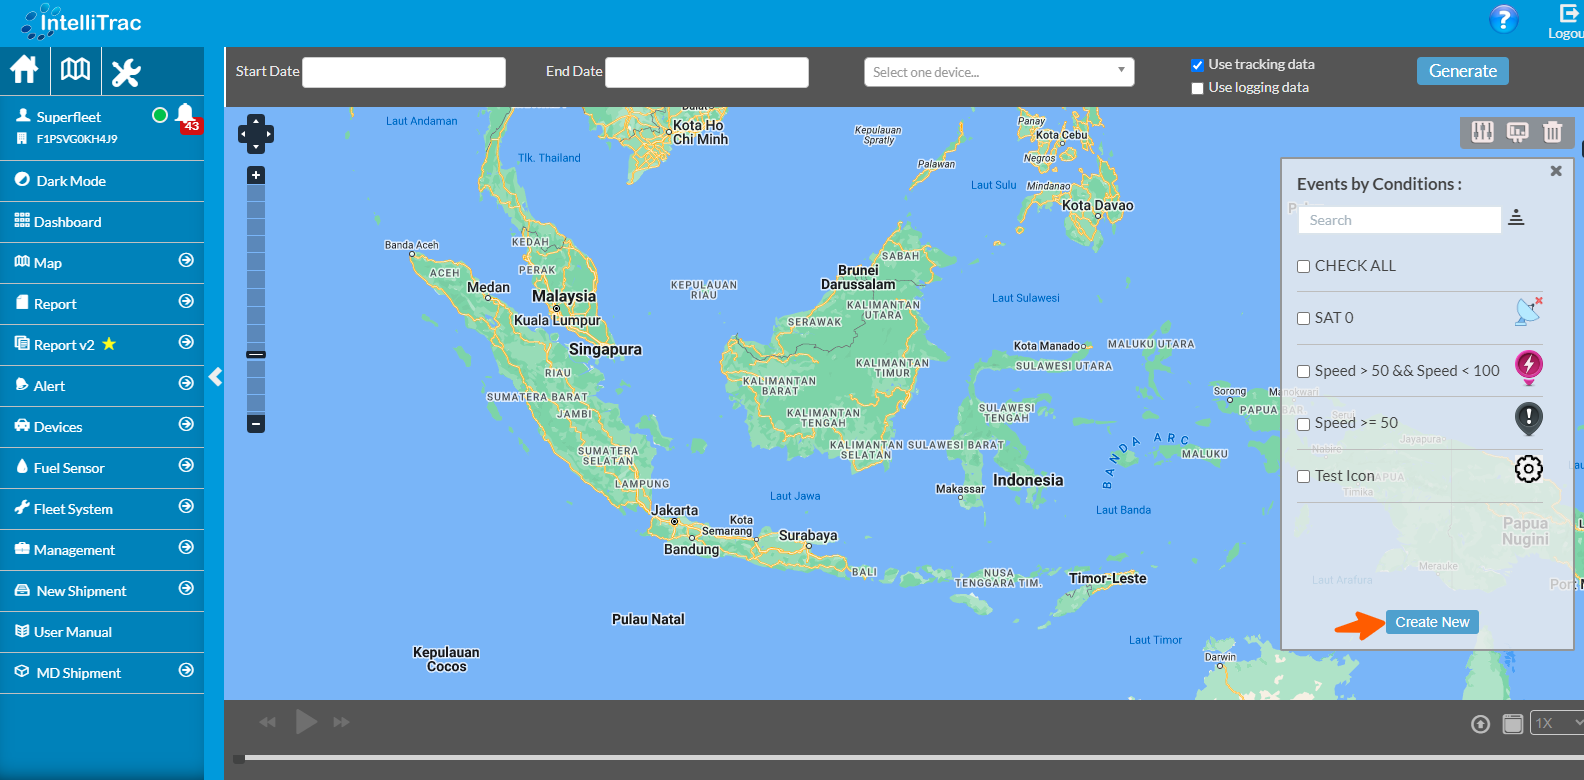Click the playback timeline slider track
1584x780 pixels.
pos(900,758)
